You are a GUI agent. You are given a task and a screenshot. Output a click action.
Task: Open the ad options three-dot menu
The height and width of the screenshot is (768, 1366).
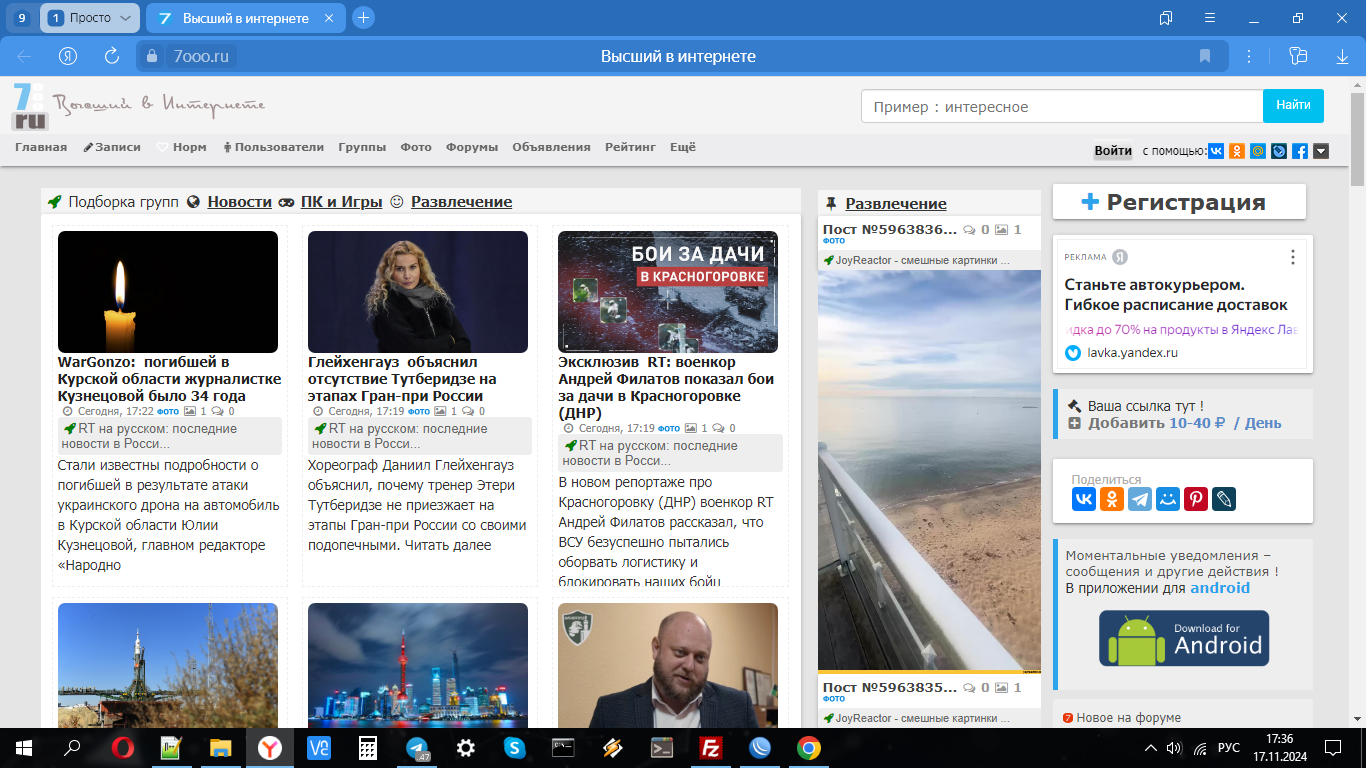[1292, 257]
